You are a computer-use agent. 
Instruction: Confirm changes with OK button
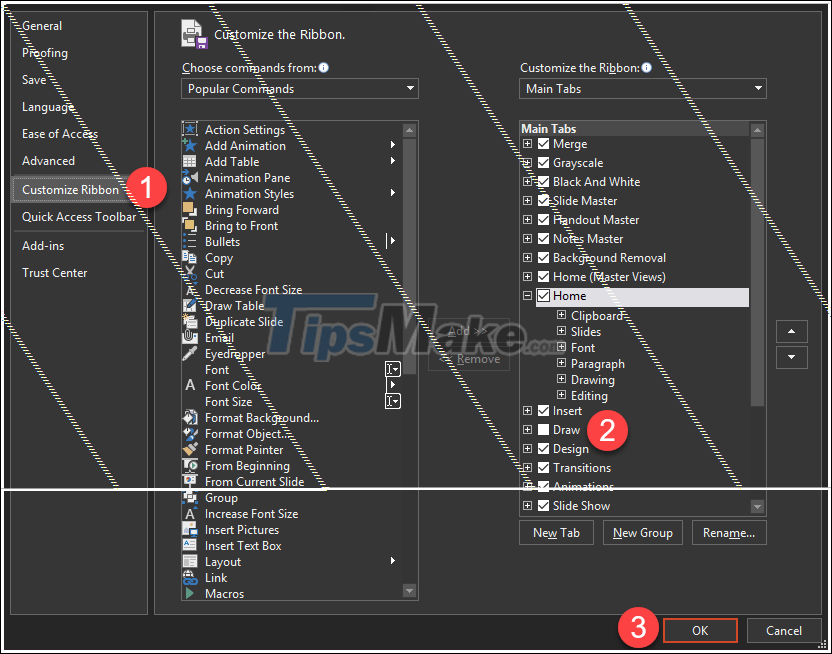700,630
